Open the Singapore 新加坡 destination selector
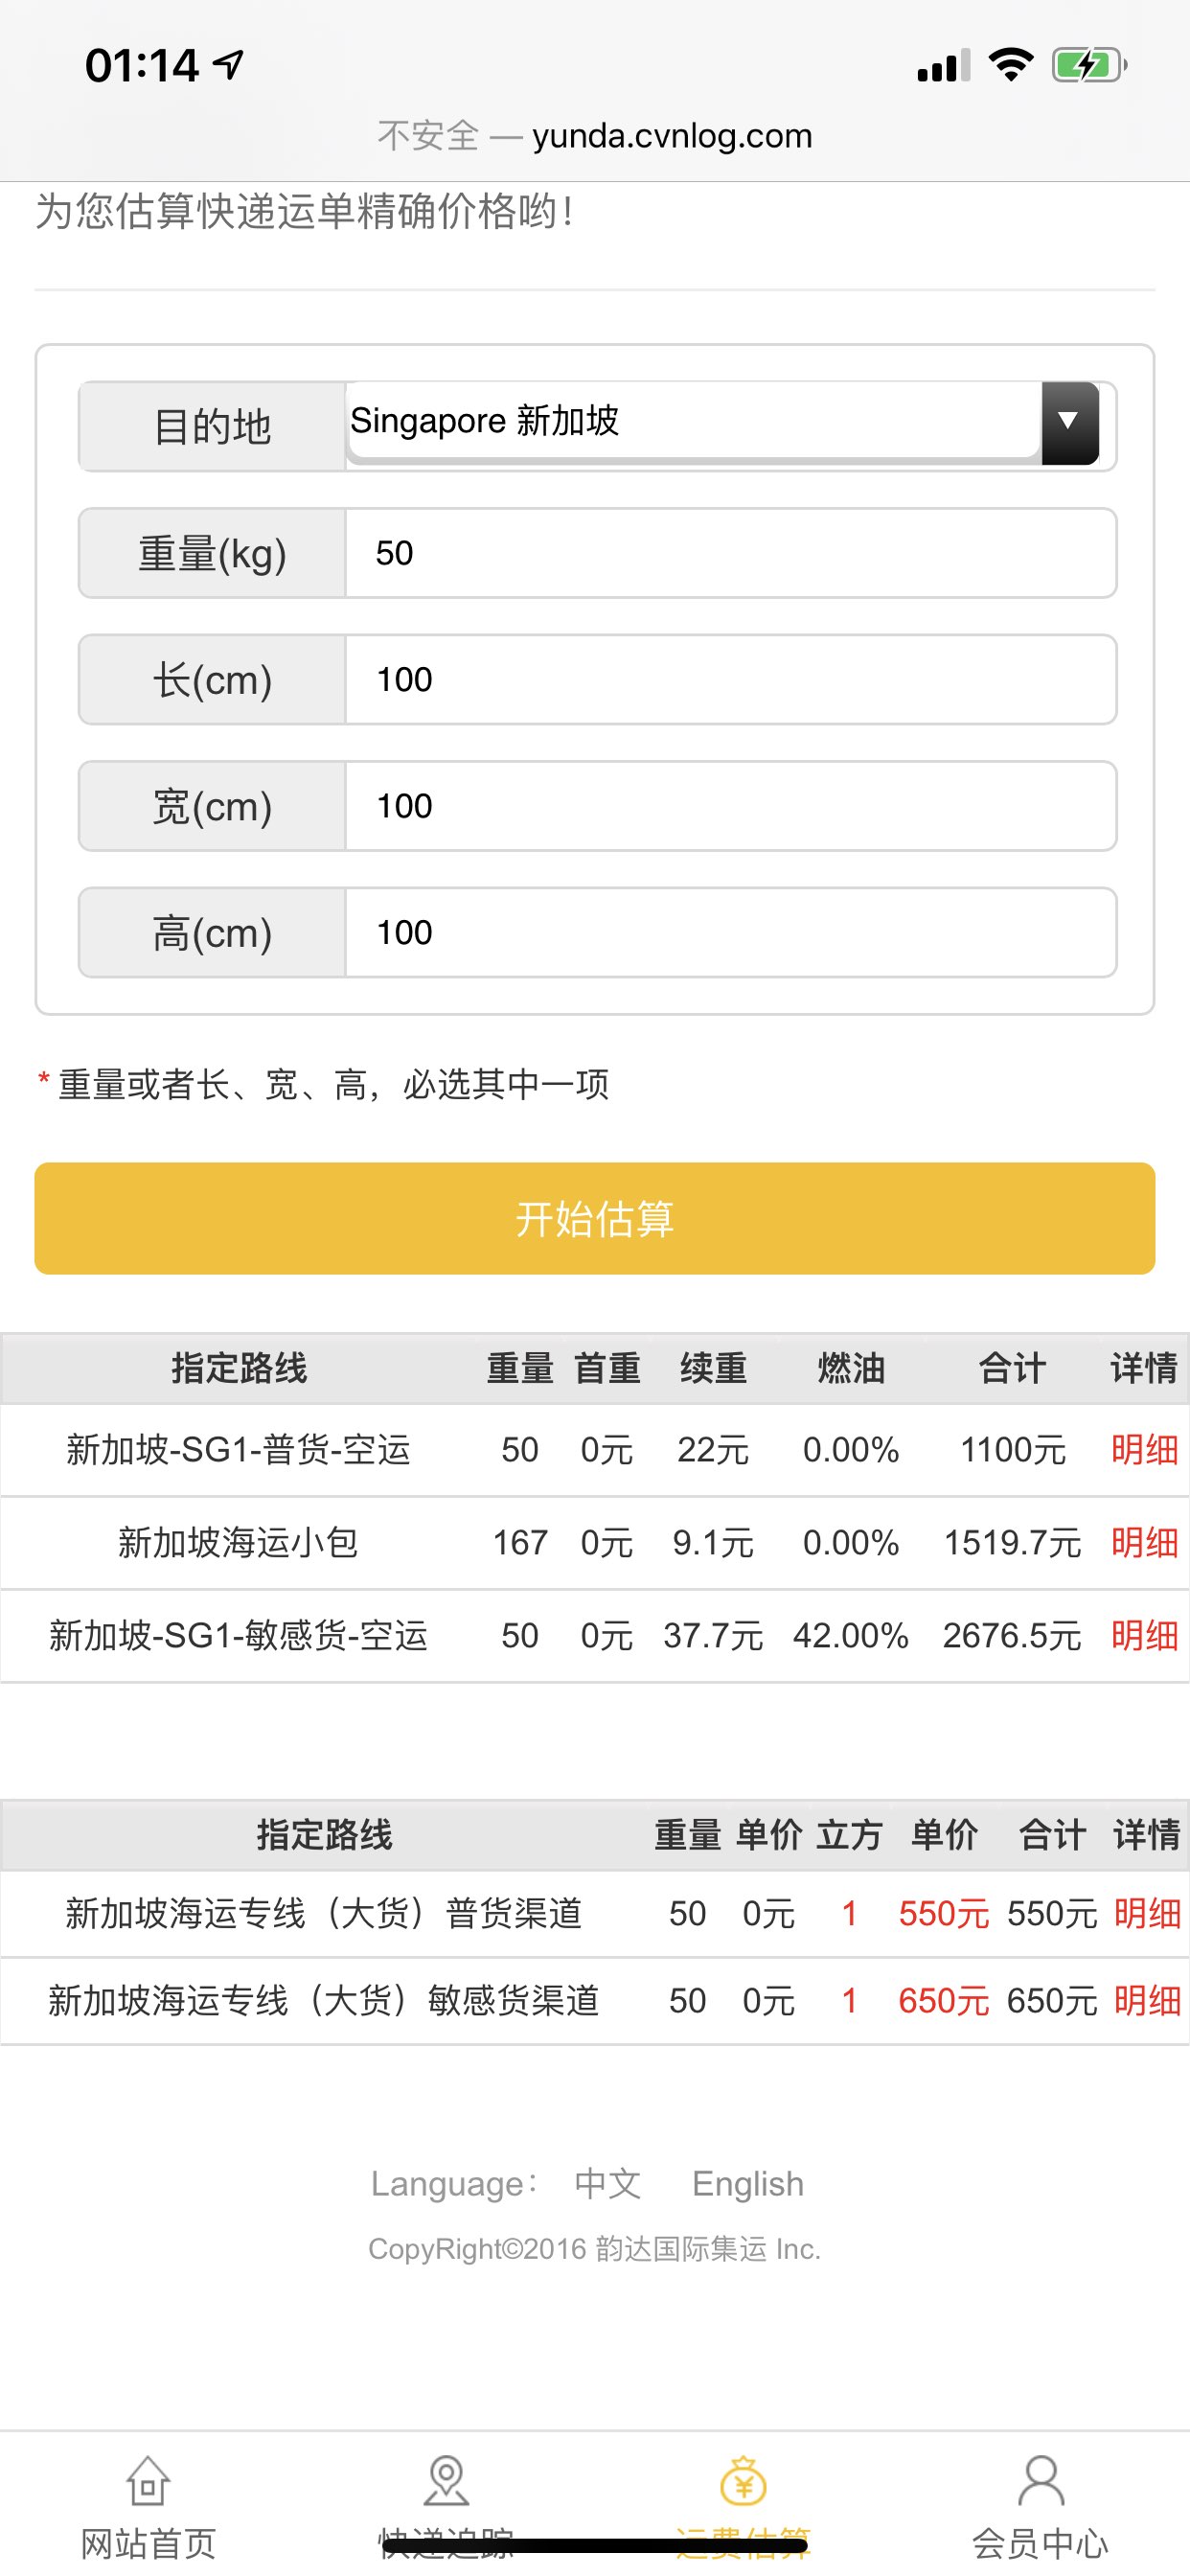 click(692, 421)
